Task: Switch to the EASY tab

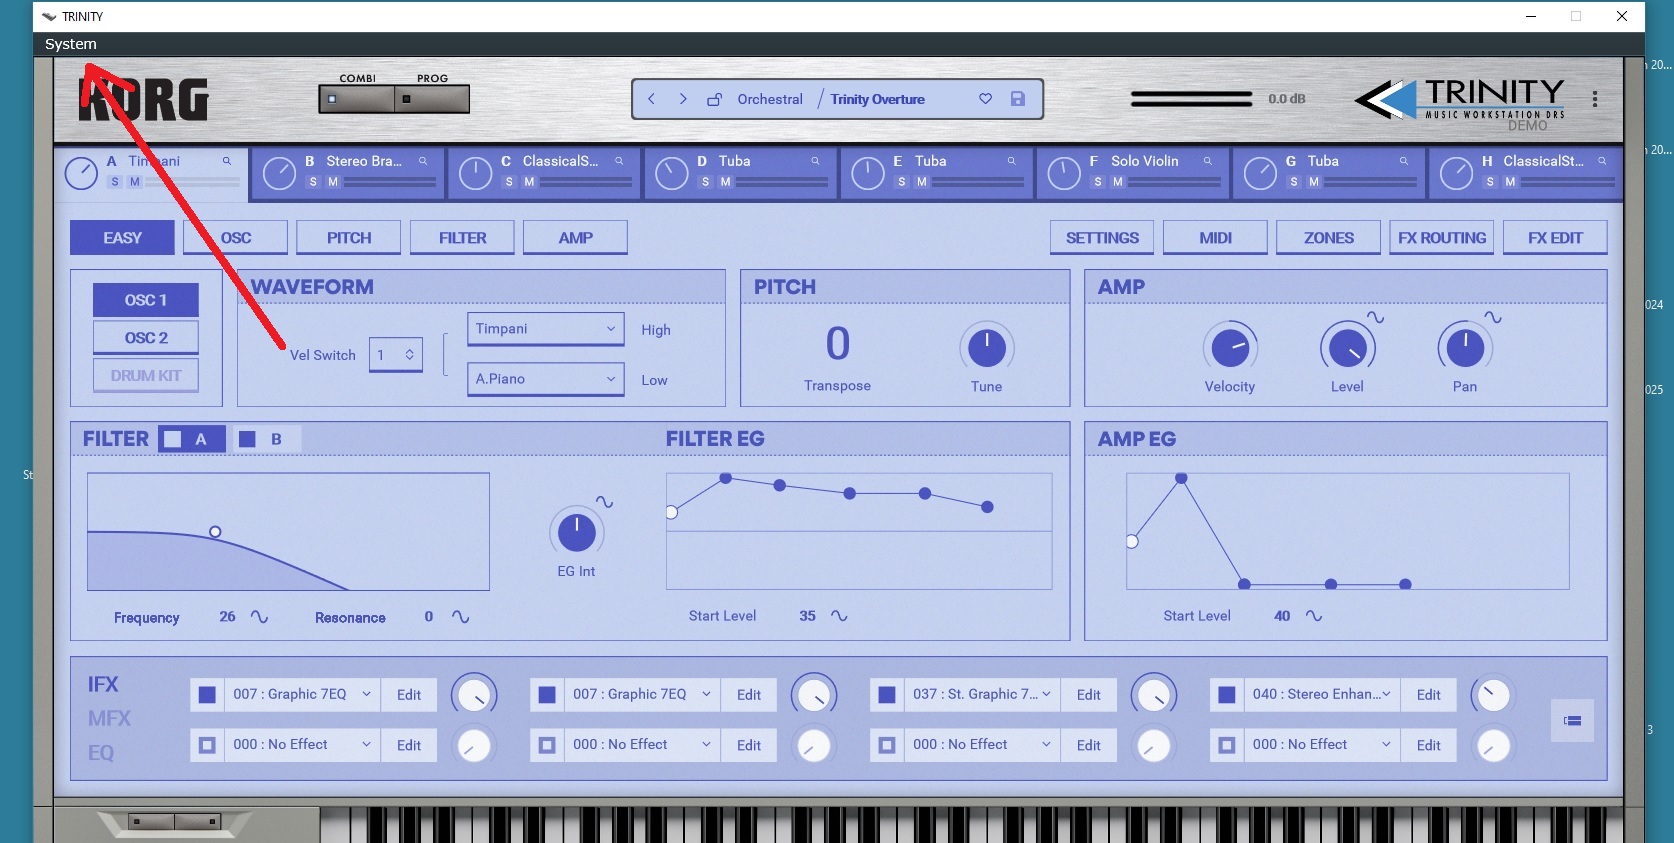Action: 122,238
